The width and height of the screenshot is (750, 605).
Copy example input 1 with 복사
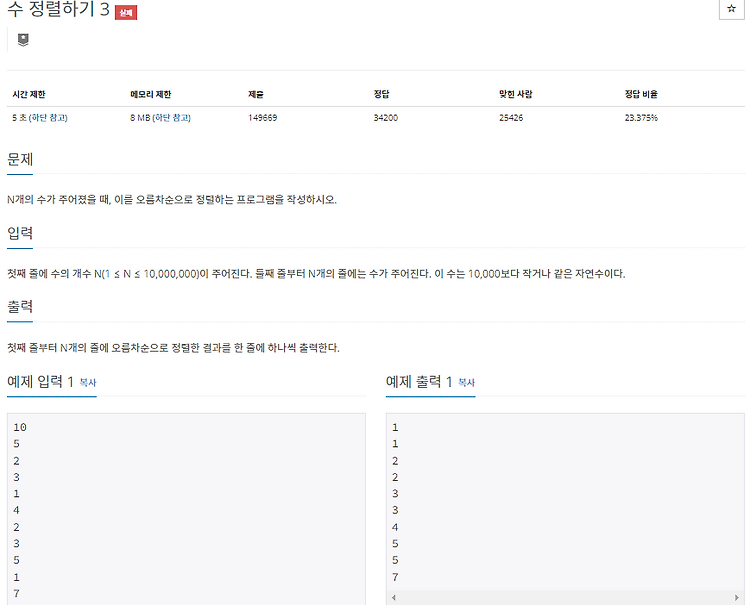[88, 383]
